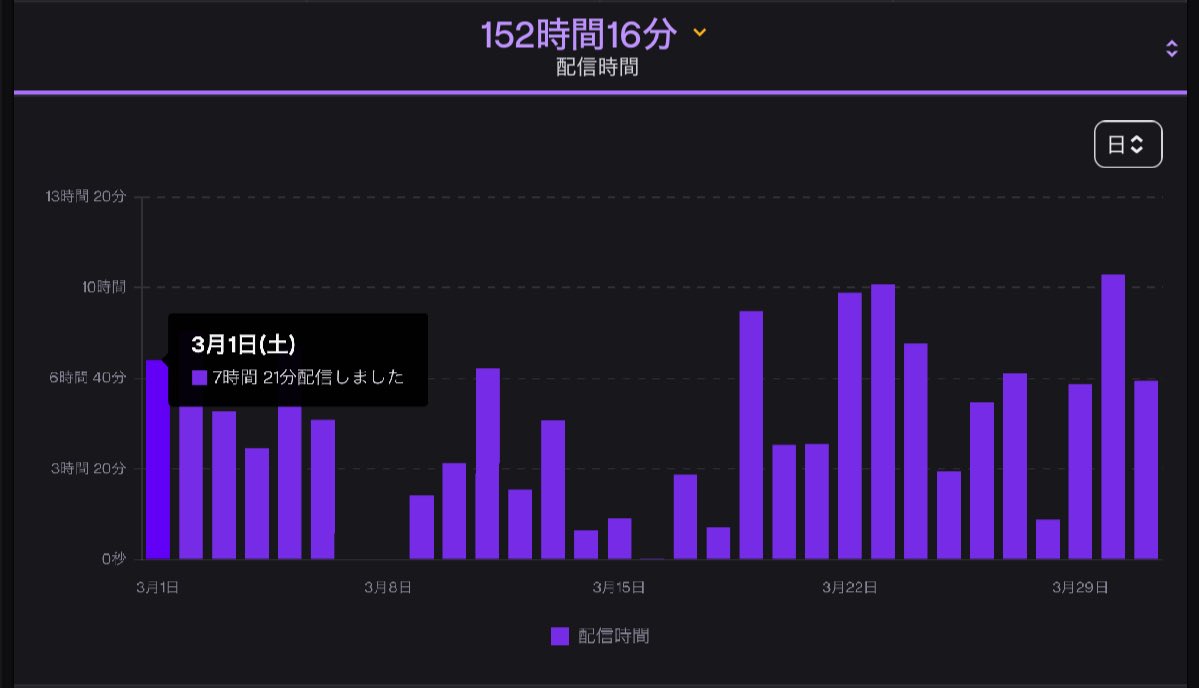
Task: Click the 3月2日 bar in the chart
Action: (191, 482)
